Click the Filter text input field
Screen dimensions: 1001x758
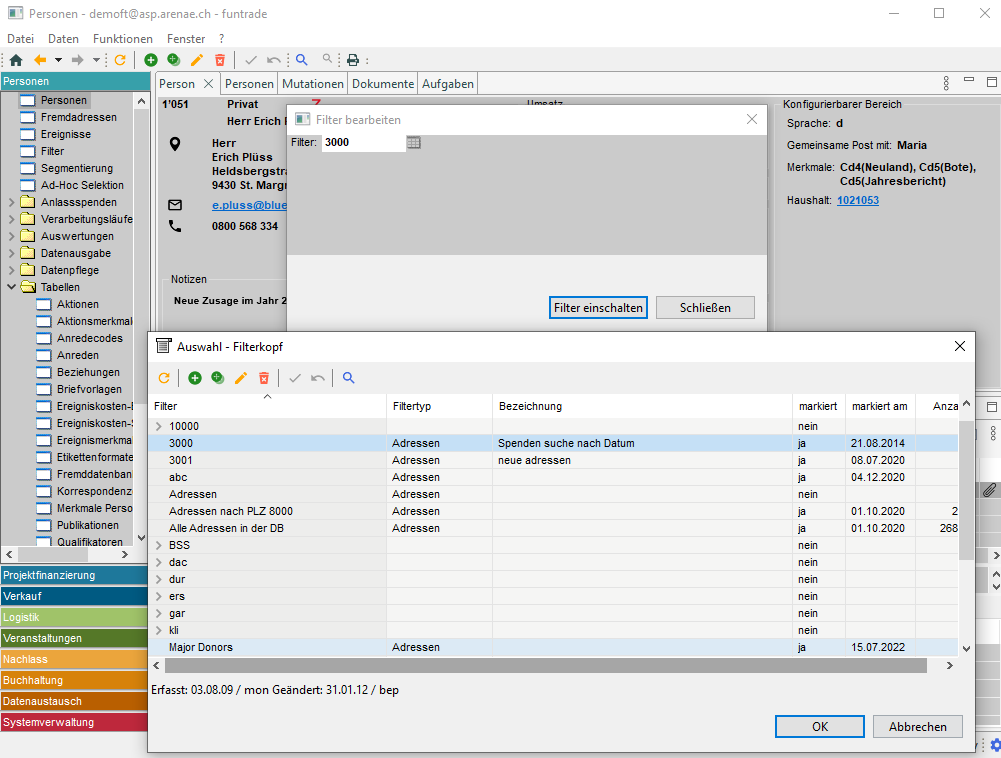(x=362, y=143)
